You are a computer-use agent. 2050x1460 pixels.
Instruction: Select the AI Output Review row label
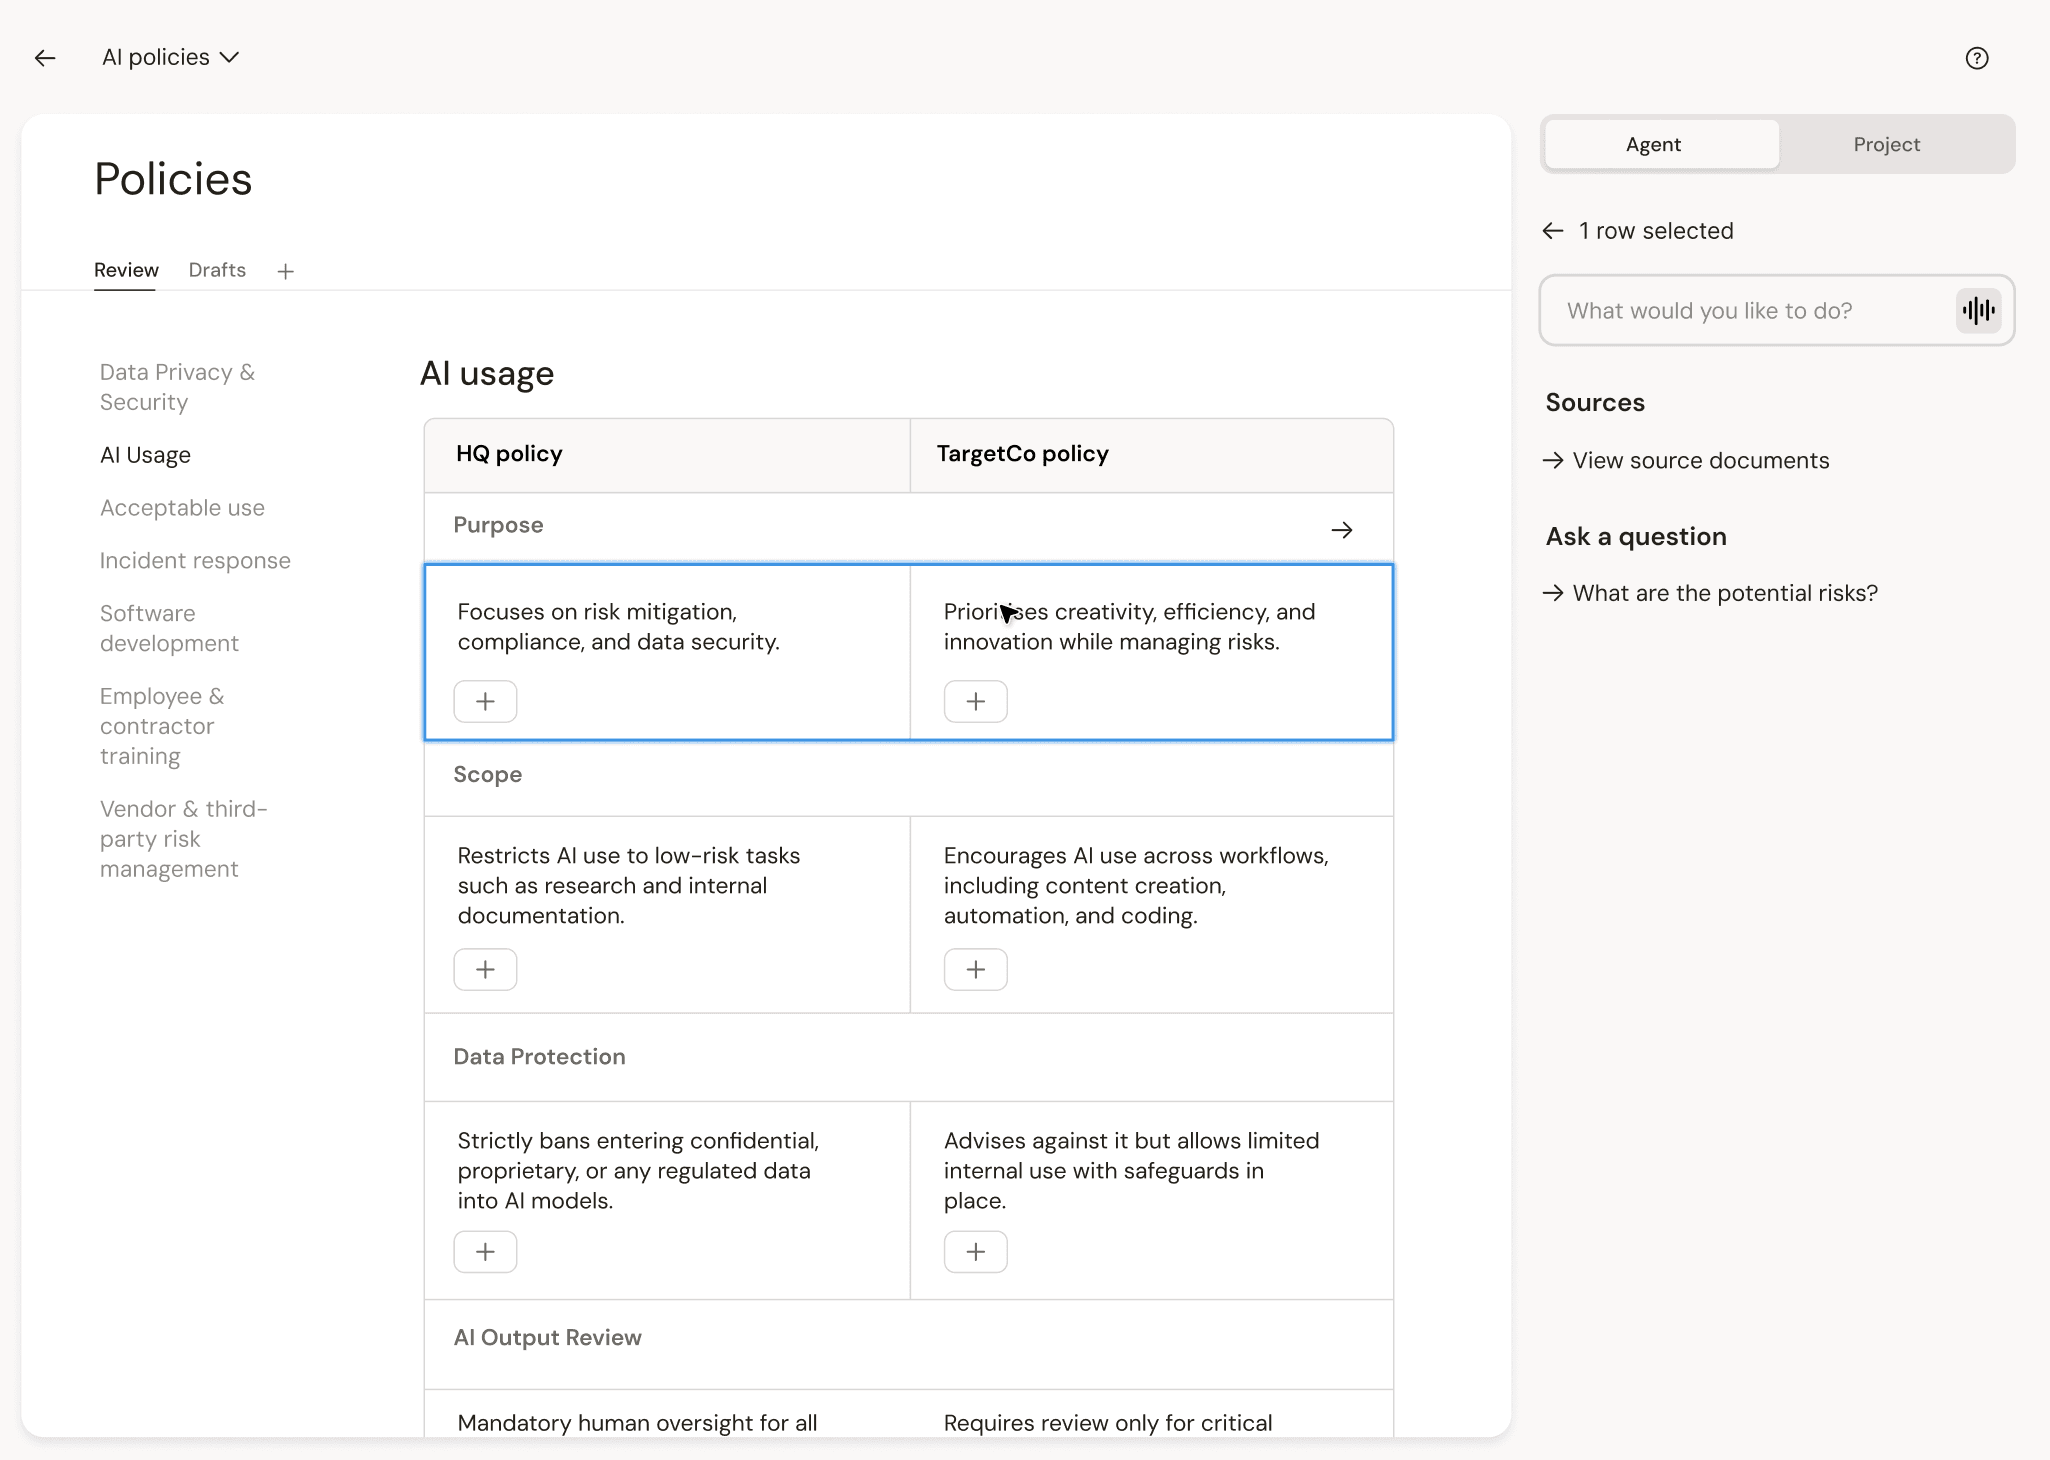click(x=547, y=1338)
